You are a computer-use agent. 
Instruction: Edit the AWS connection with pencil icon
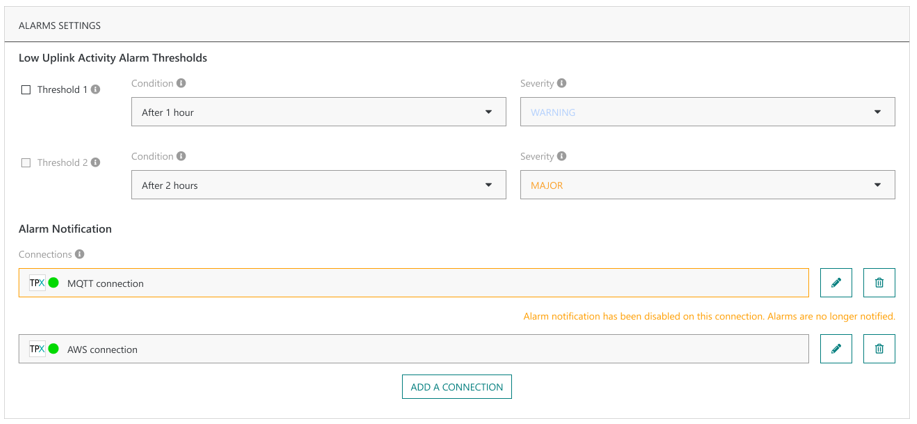point(836,349)
